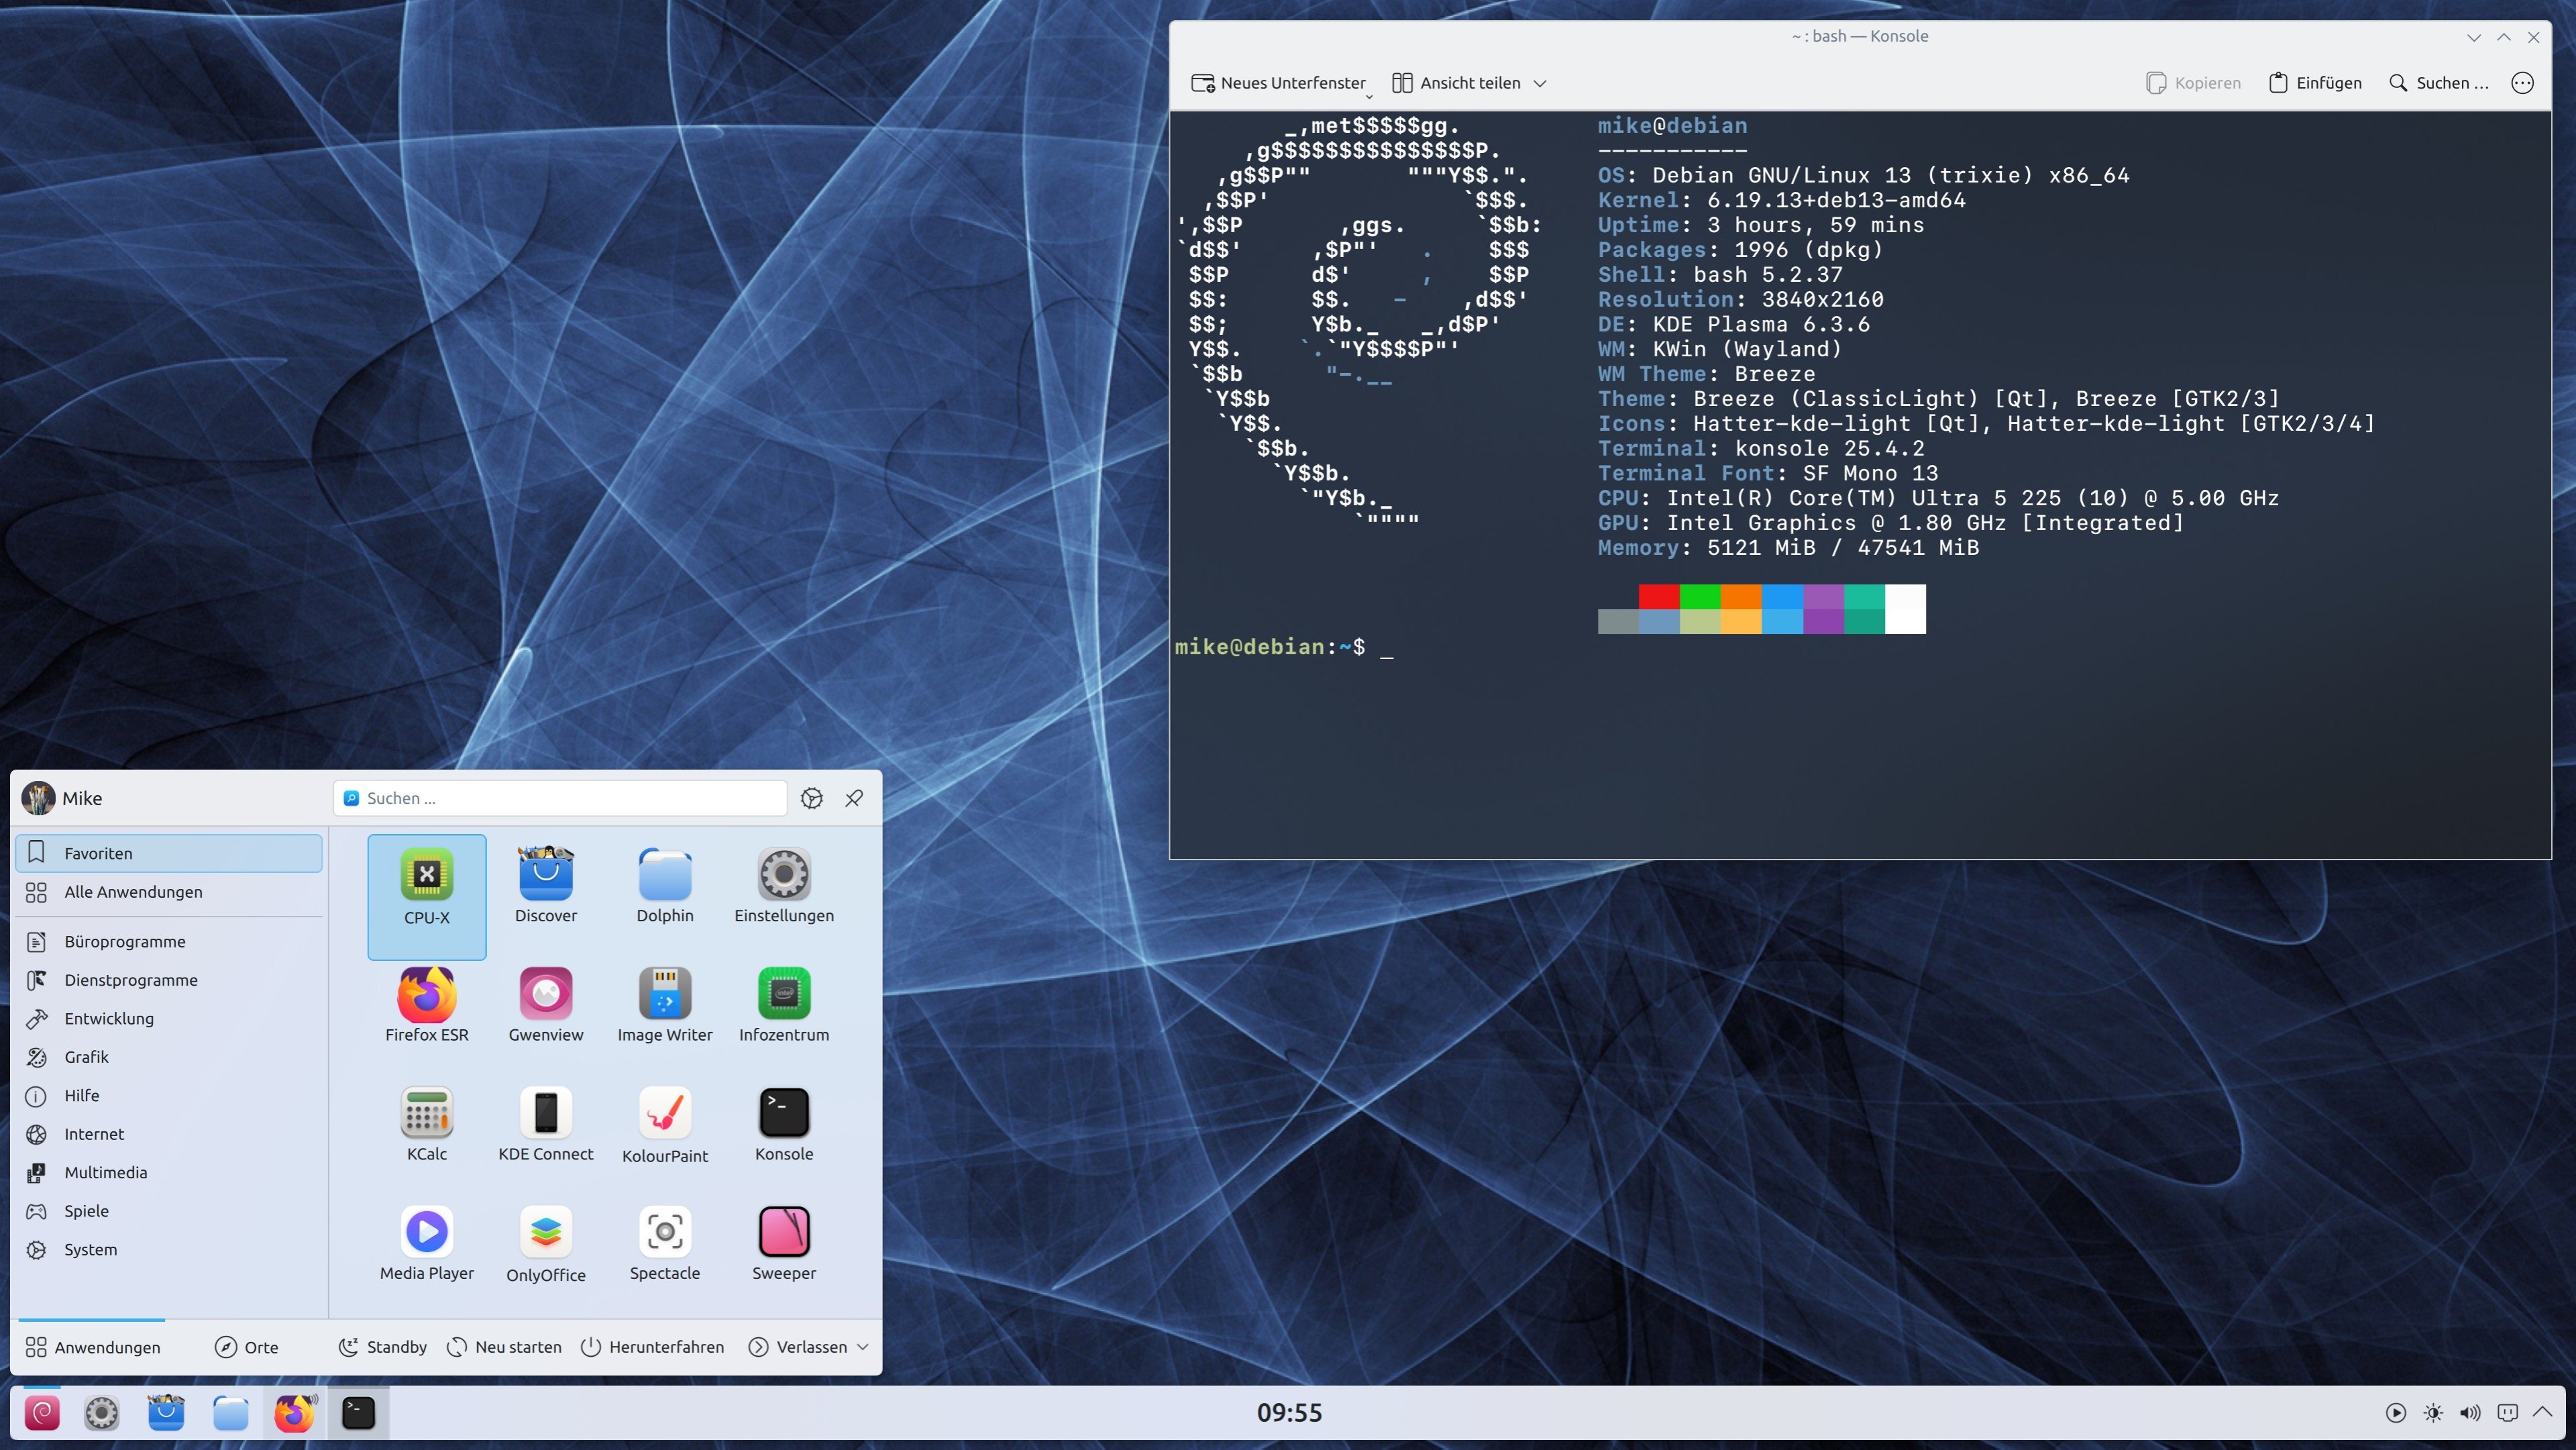Screen dimensions: 2576x1450
Task: Open the volume tray icon
Action: point(2470,1413)
